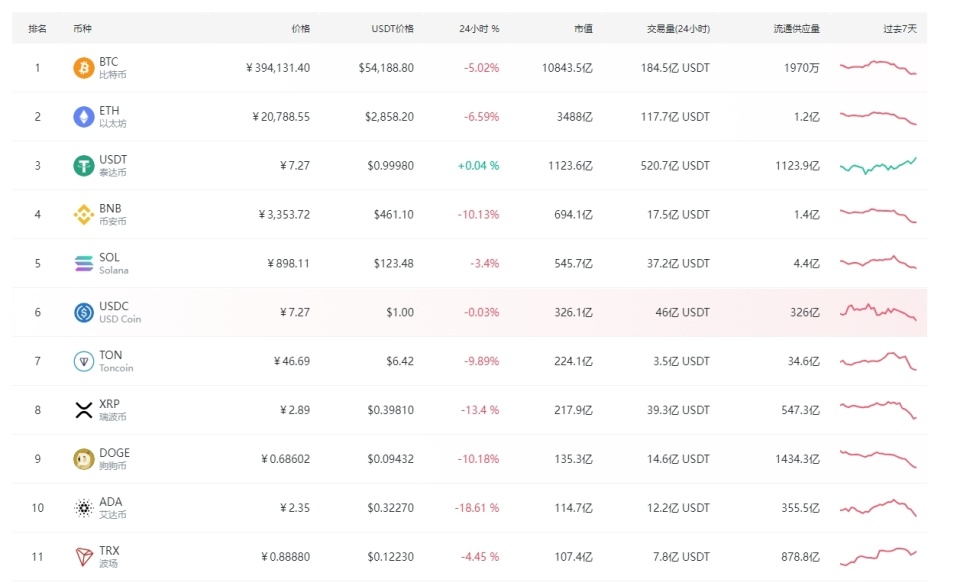Open the BTC 比特币 name link

112,68
